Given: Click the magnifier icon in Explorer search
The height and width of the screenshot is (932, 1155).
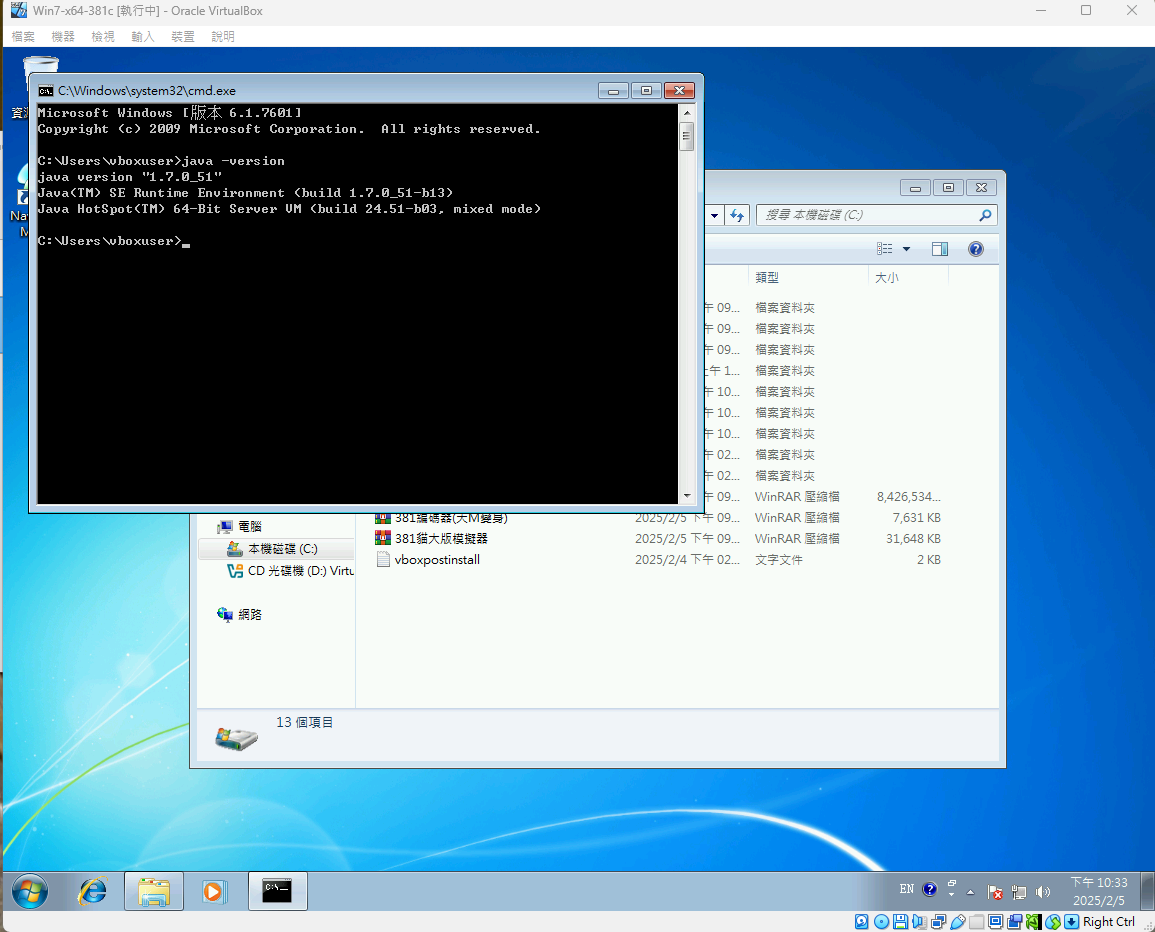Looking at the screenshot, I should (x=985, y=215).
